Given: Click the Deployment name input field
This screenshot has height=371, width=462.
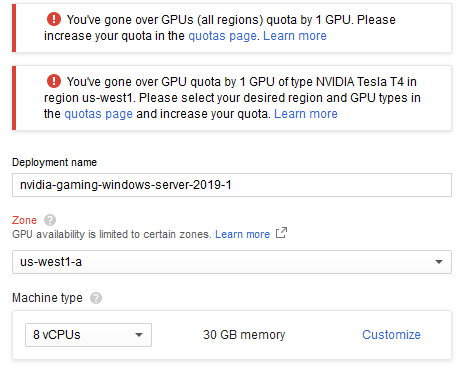Looking at the screenshot, I should (232, 185).
